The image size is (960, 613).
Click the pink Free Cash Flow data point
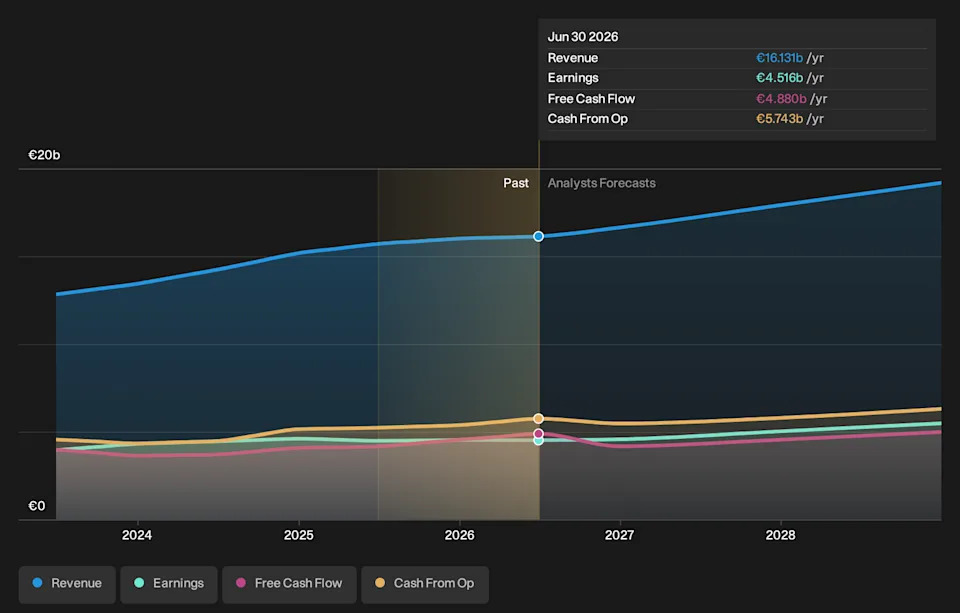pyautogui.click(x=538, y=434)
